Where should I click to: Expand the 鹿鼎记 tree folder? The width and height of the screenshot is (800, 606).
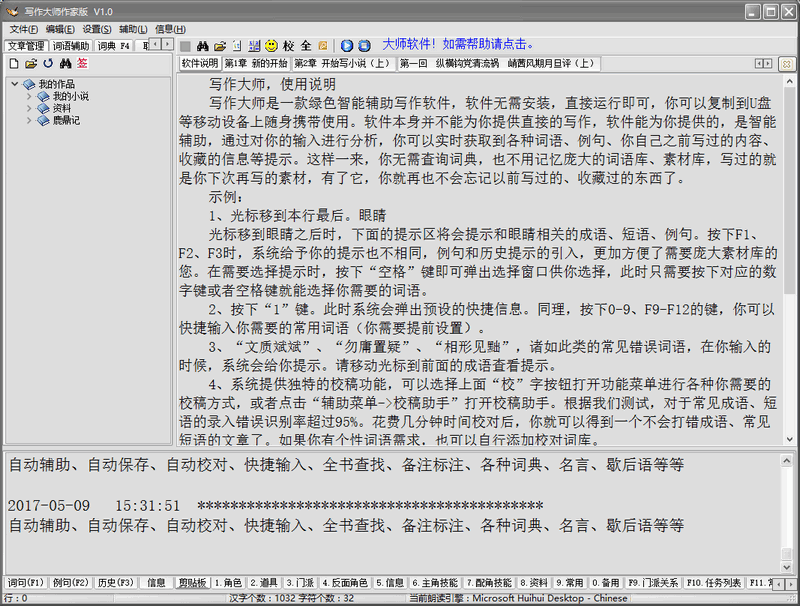(x=29, y=120)
